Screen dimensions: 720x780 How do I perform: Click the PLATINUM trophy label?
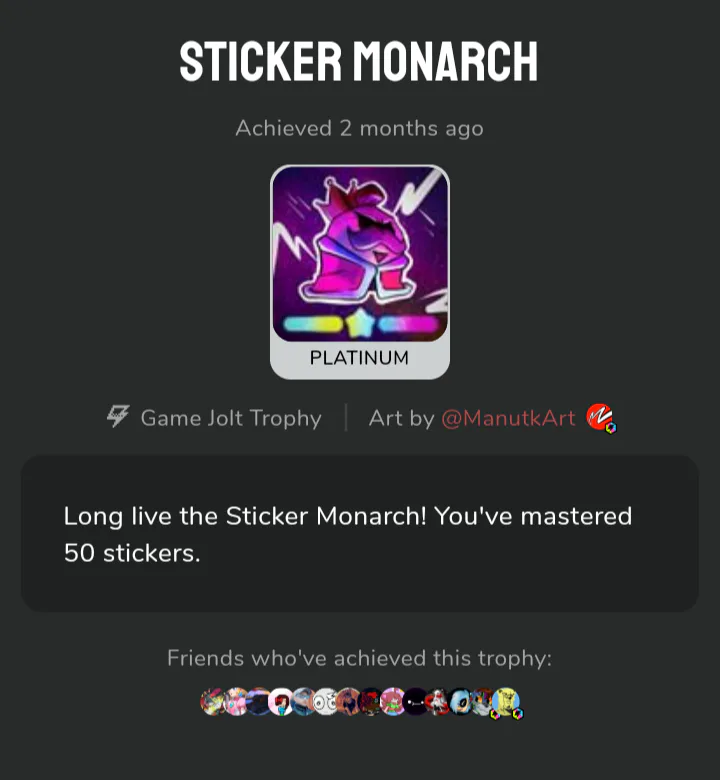[359, 358]
